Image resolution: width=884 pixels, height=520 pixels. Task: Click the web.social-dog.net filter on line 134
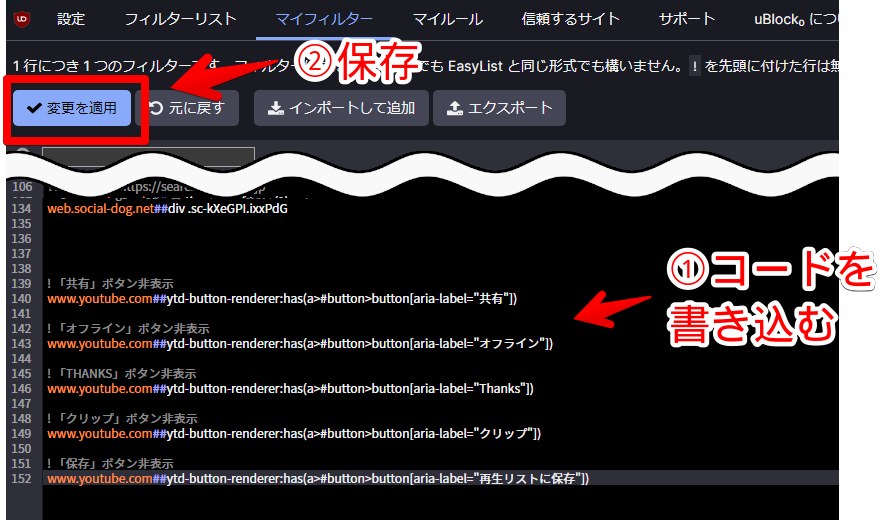(x=167, y=209)
